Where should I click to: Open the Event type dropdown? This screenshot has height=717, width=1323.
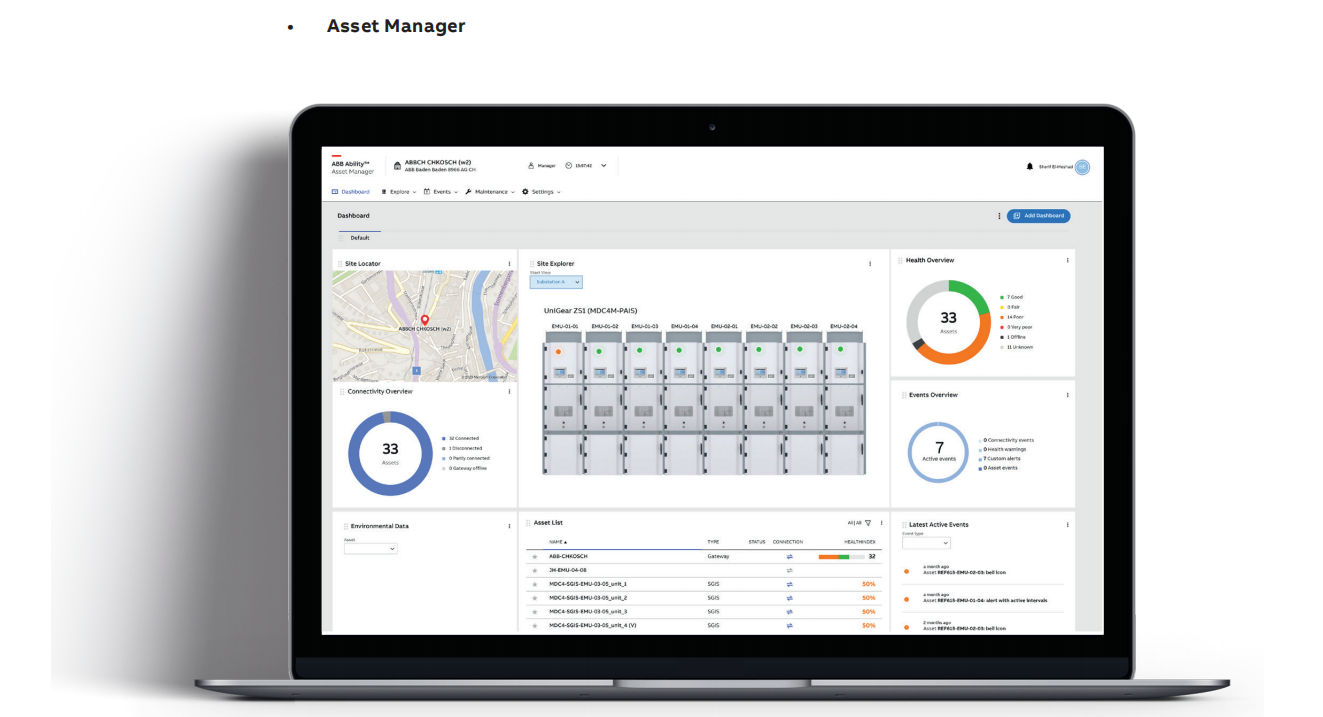(926, 543)
